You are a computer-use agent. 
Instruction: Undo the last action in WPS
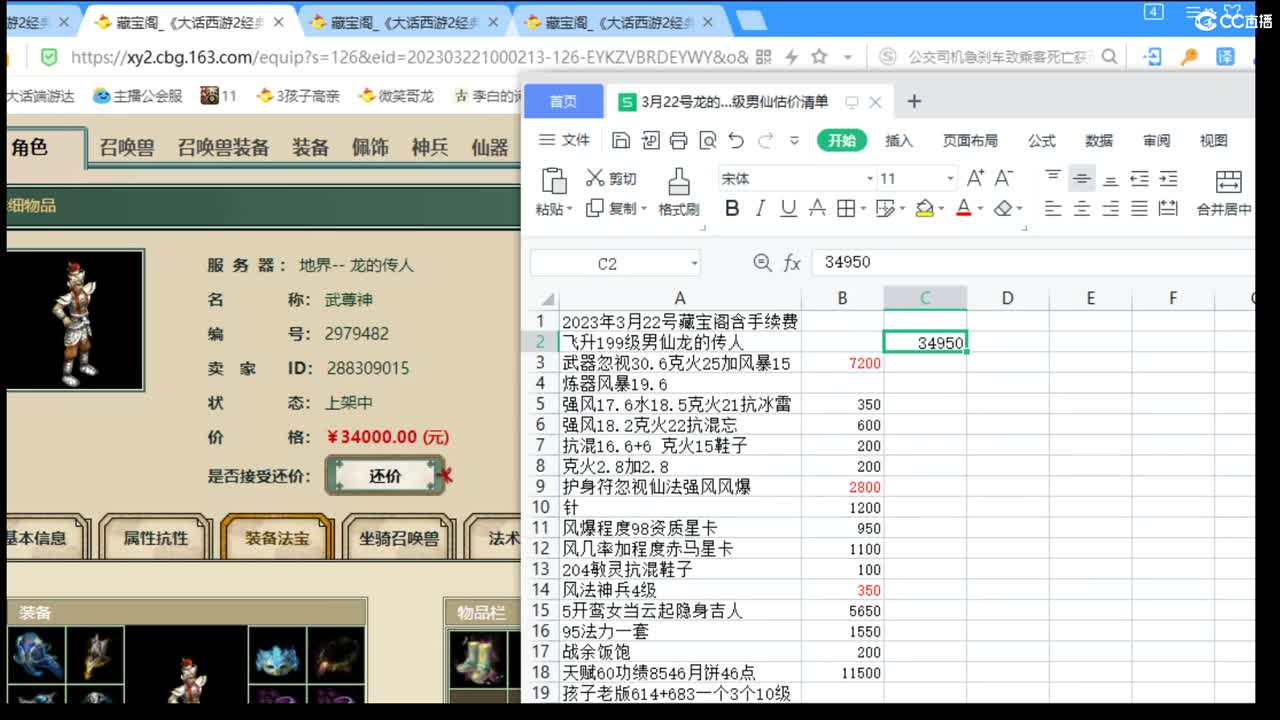pos(736,140)
